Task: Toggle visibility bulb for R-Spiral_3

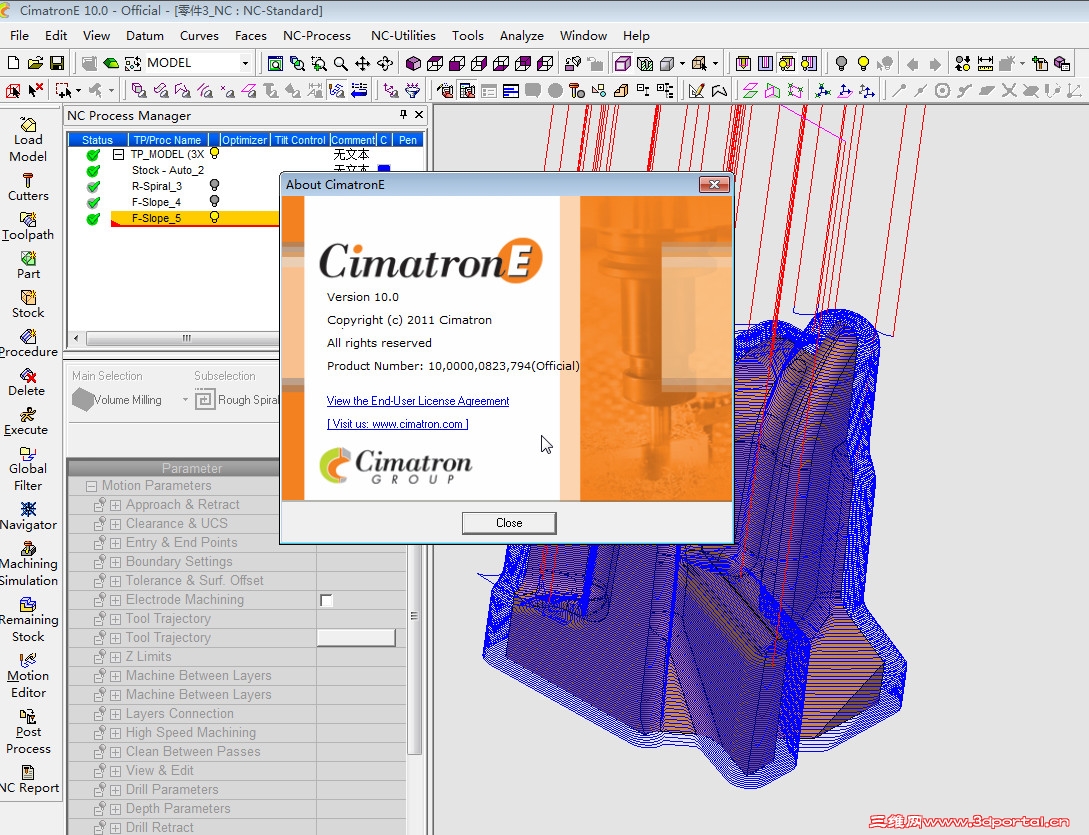Action: pyautogui.click(x=215, y=185)
